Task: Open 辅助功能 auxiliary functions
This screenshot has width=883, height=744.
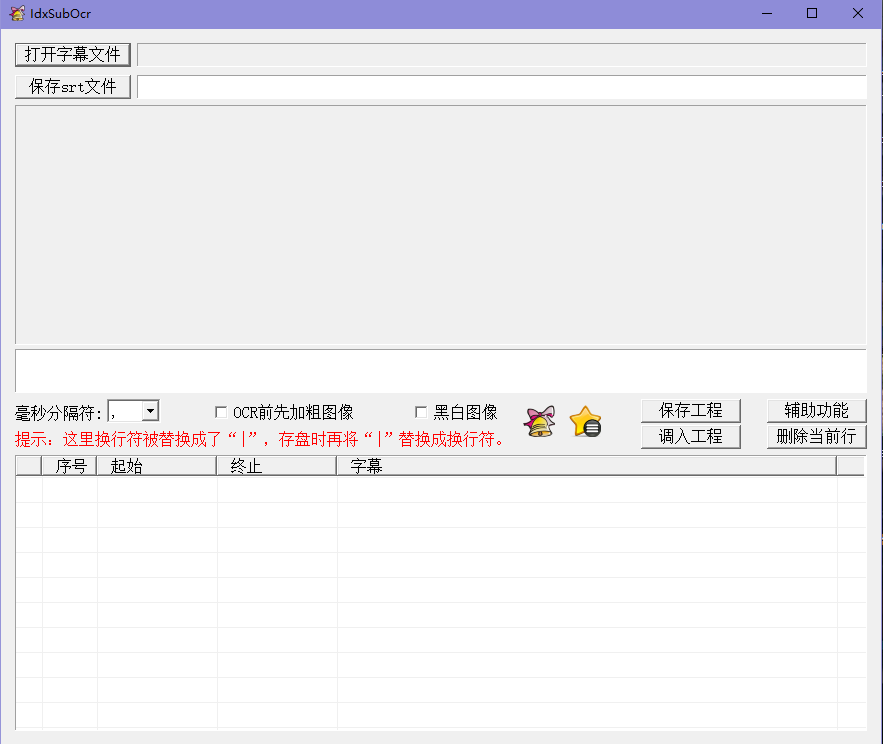Action: coord(816,410)
